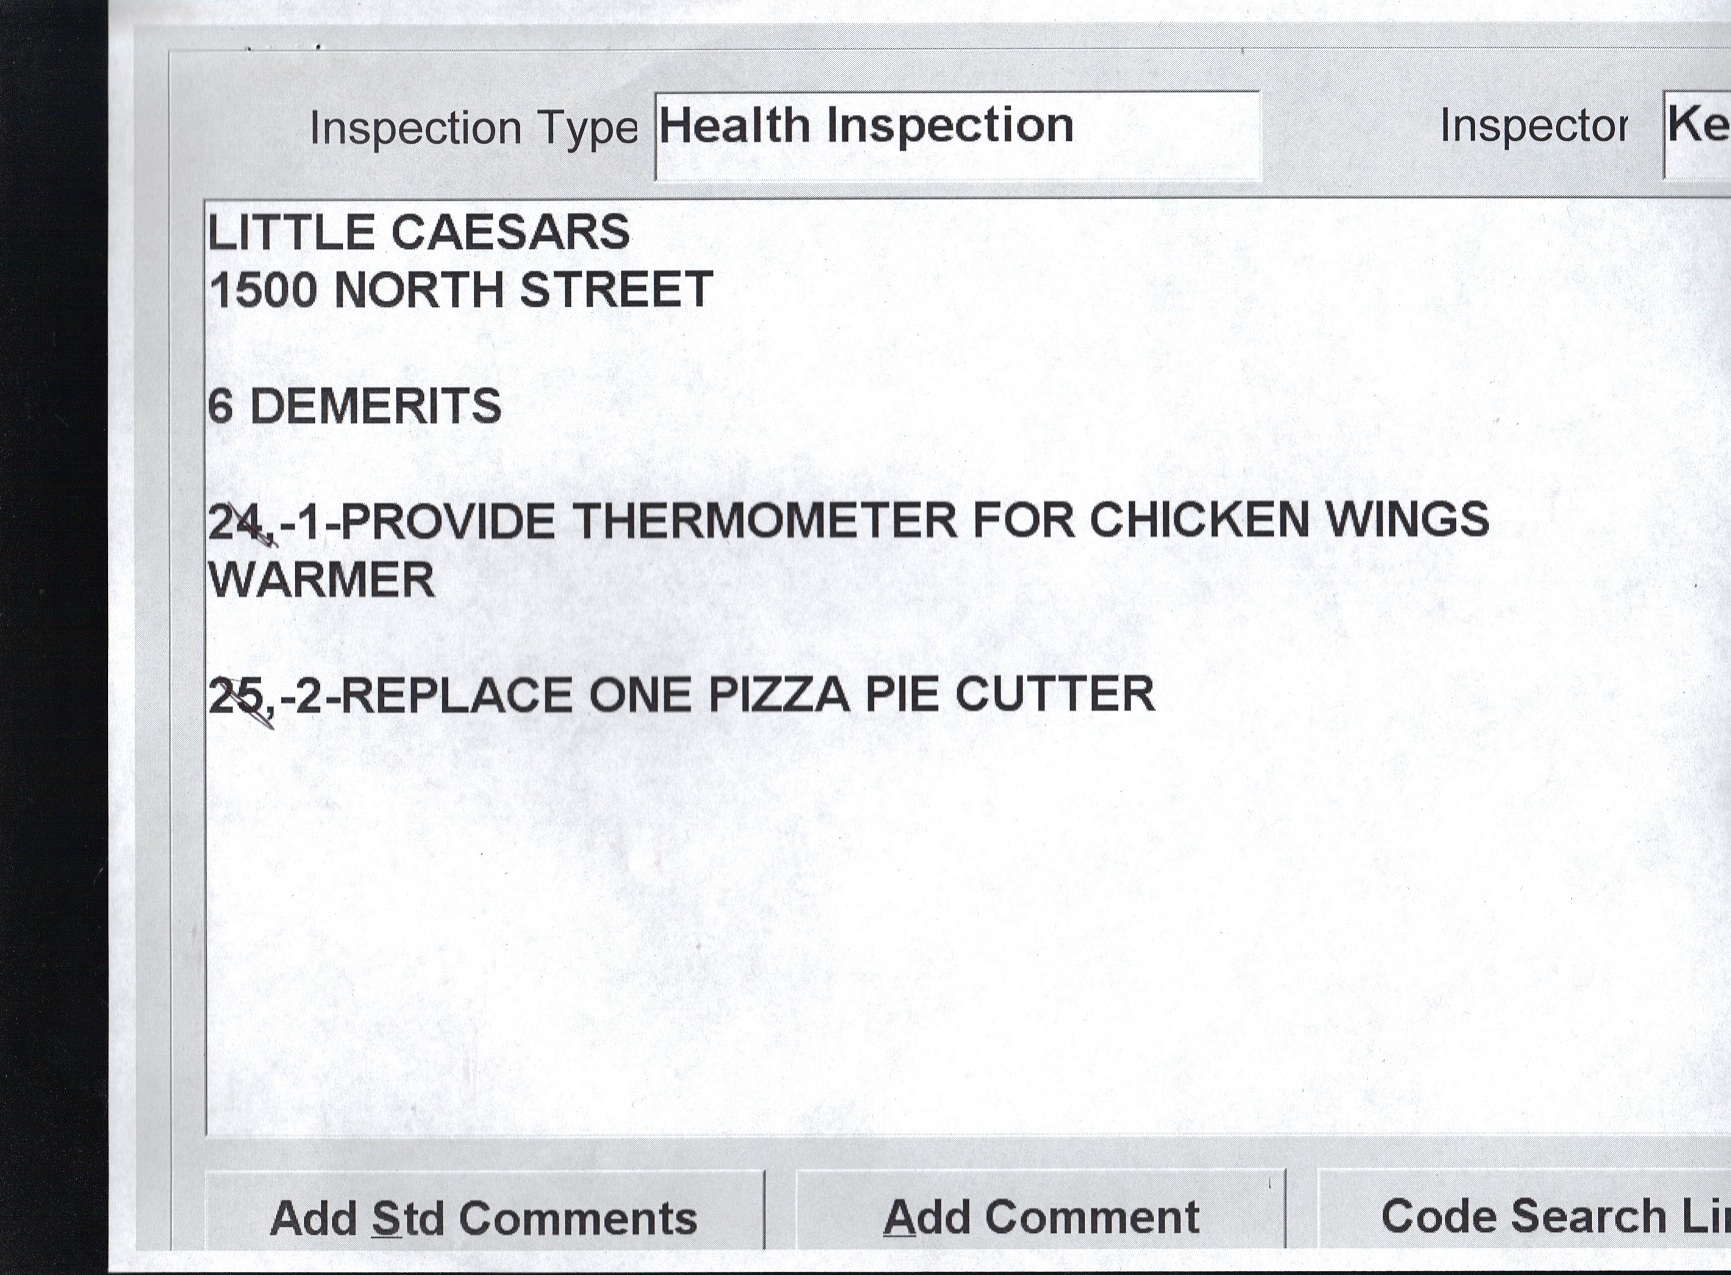
Task: Select the Inspector label
Action: click(1533, 126)
